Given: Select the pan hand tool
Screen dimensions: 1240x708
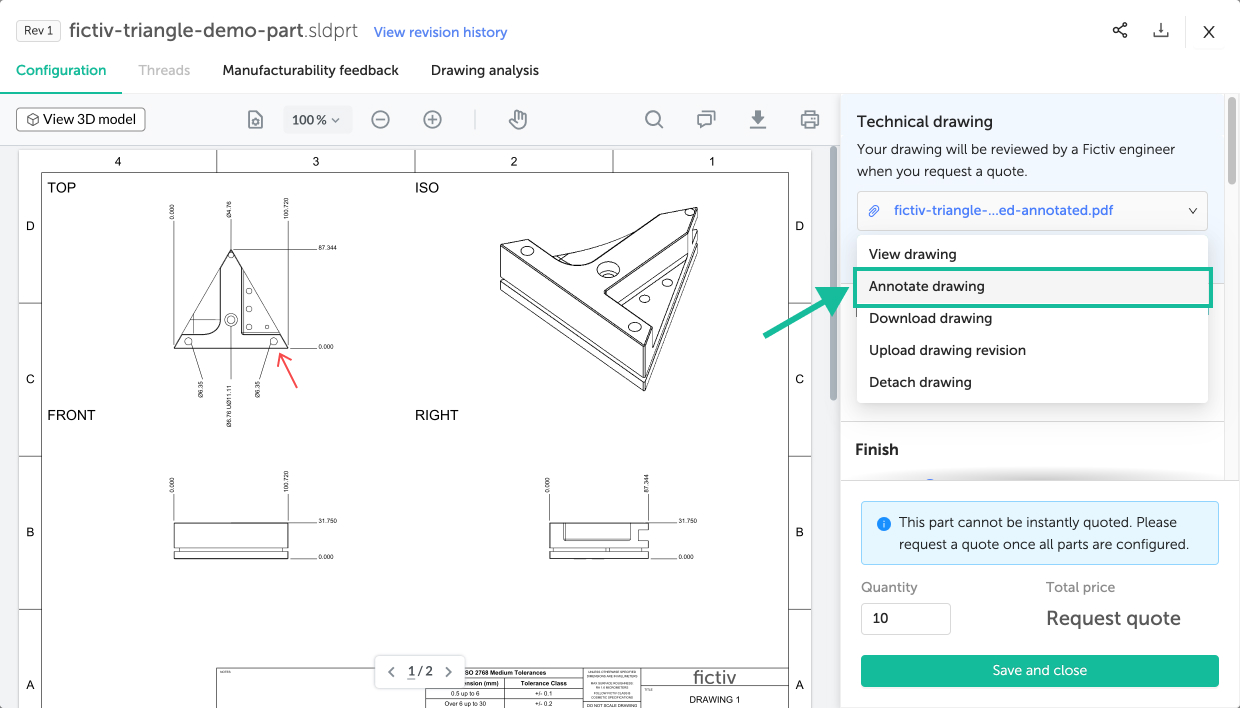Looking at the screenshot, I should pos(517,120).
